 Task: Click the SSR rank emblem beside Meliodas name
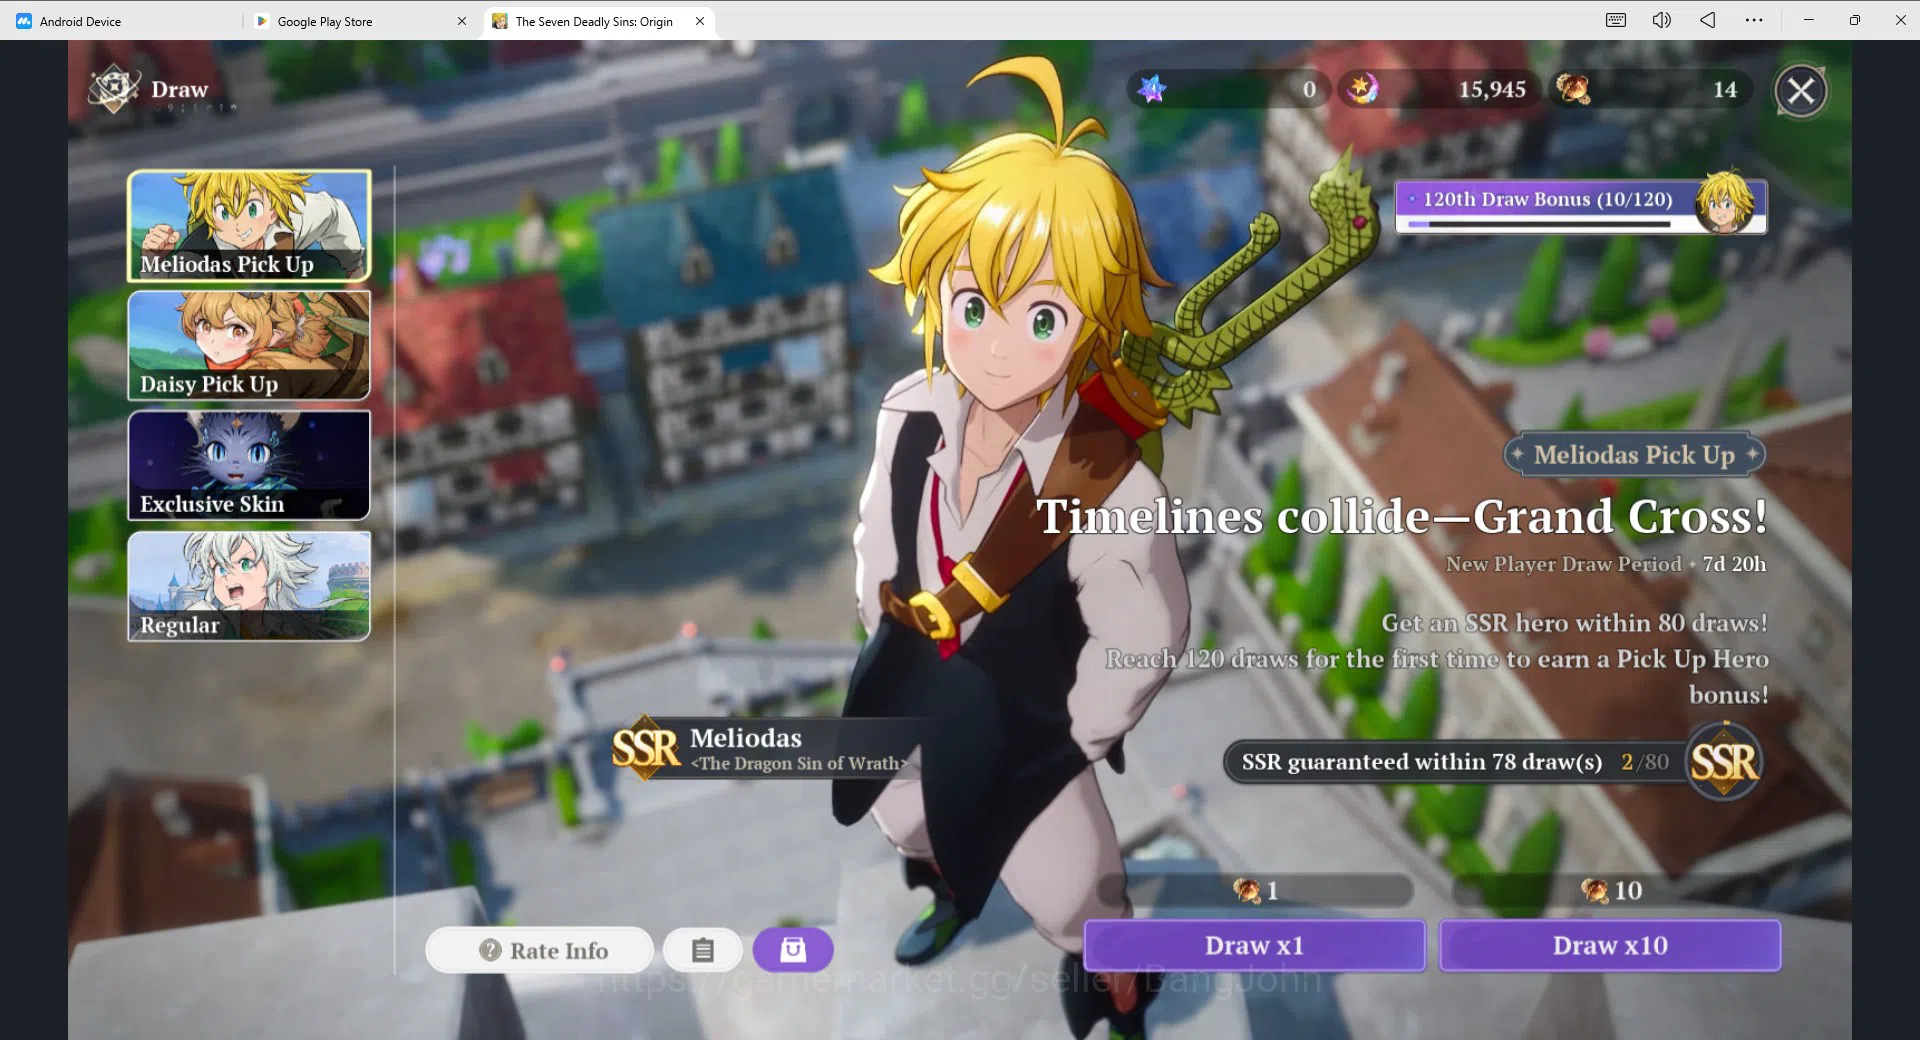tap(646, 747)
